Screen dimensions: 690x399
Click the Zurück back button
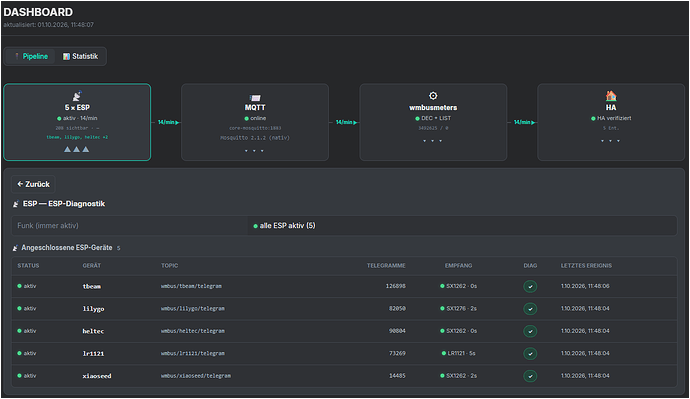[x=33, y=184]
